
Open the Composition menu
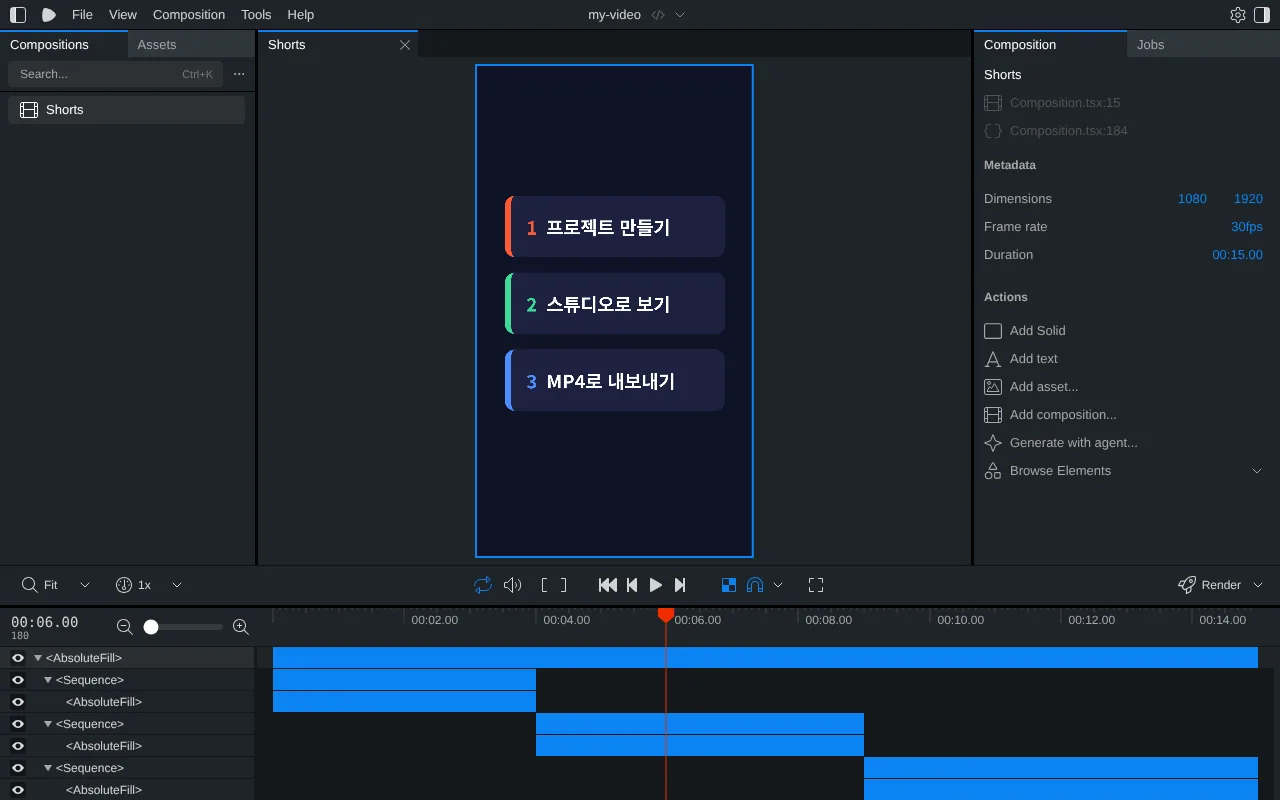[189, 15]
